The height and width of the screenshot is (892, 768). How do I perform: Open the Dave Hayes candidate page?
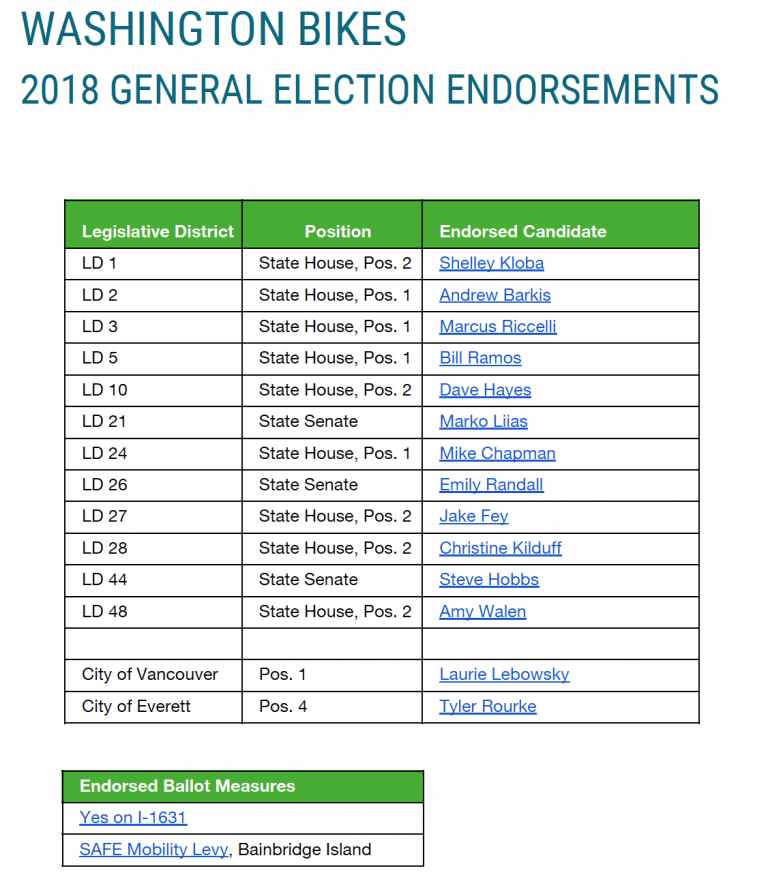[x=485, y=390]
